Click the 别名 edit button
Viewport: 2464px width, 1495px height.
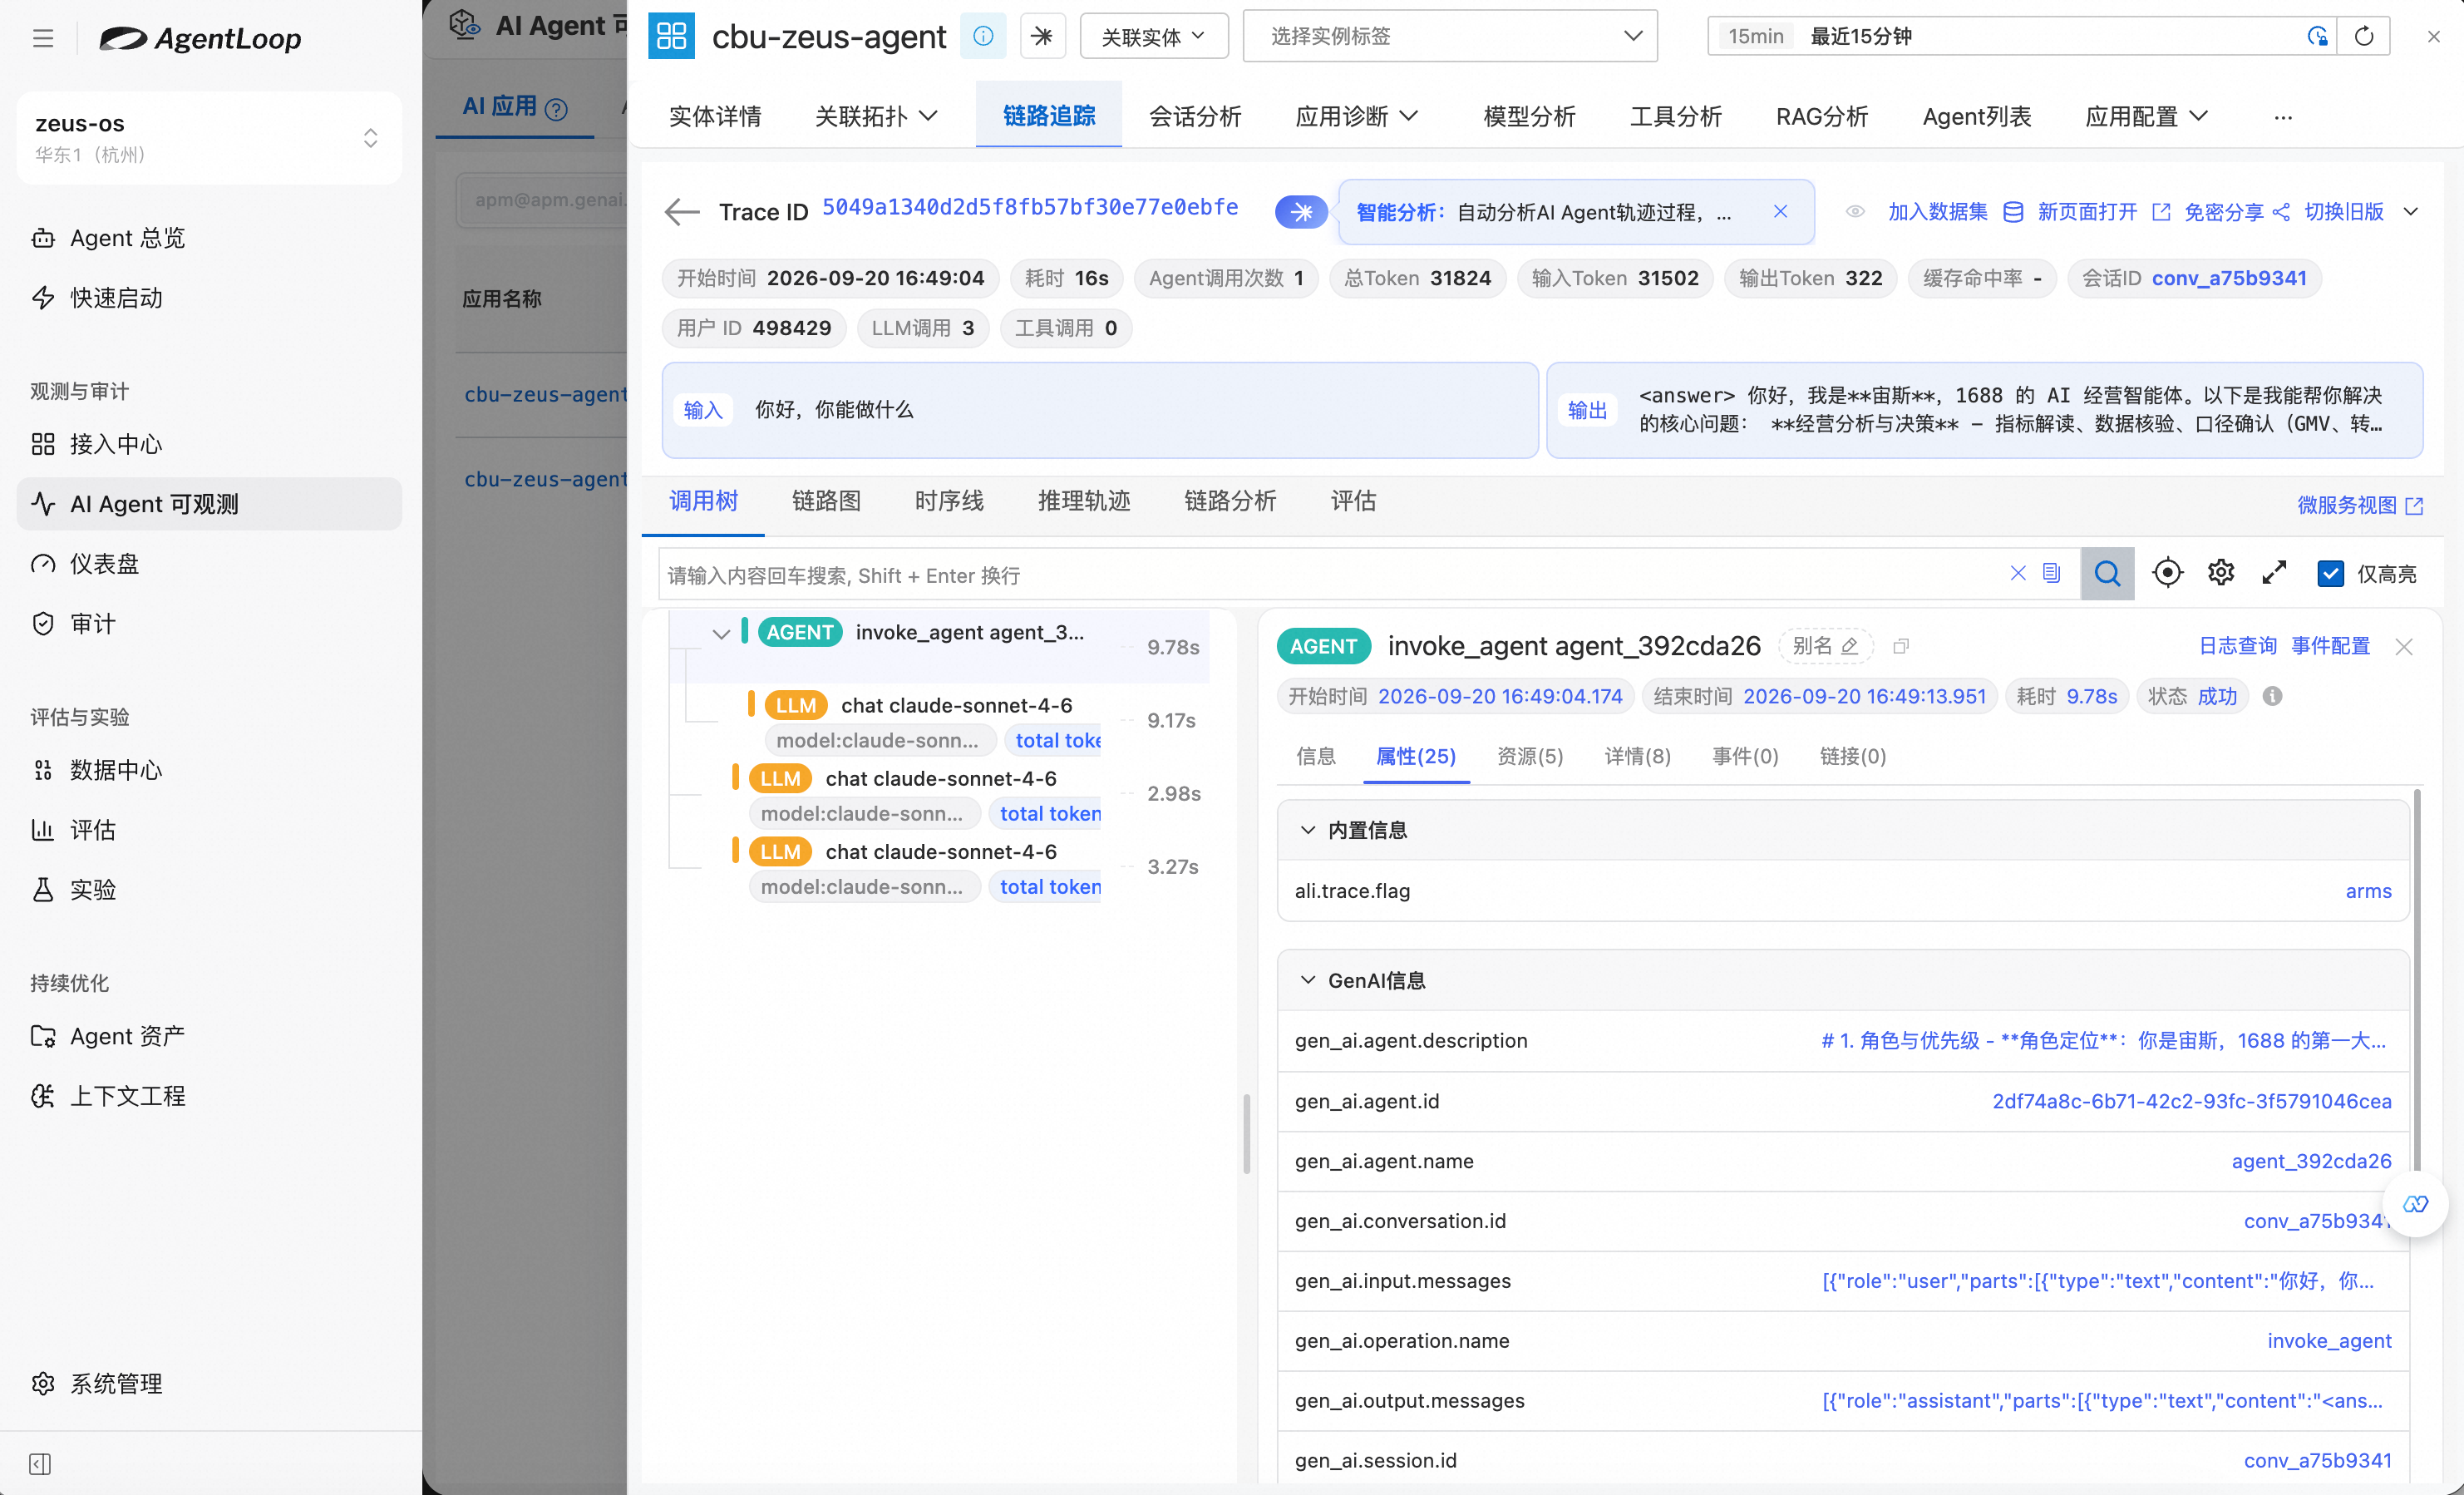pos(1825,646)
